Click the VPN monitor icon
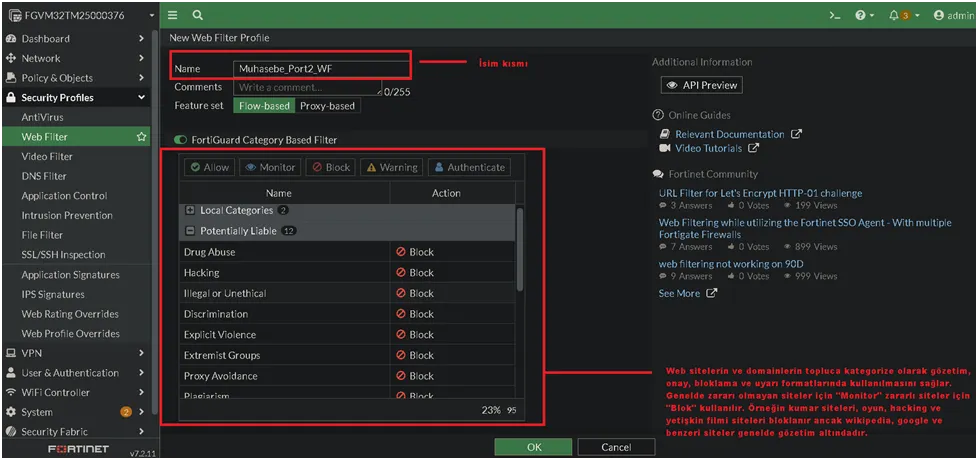Screen dimensions: 978x460 11,353
